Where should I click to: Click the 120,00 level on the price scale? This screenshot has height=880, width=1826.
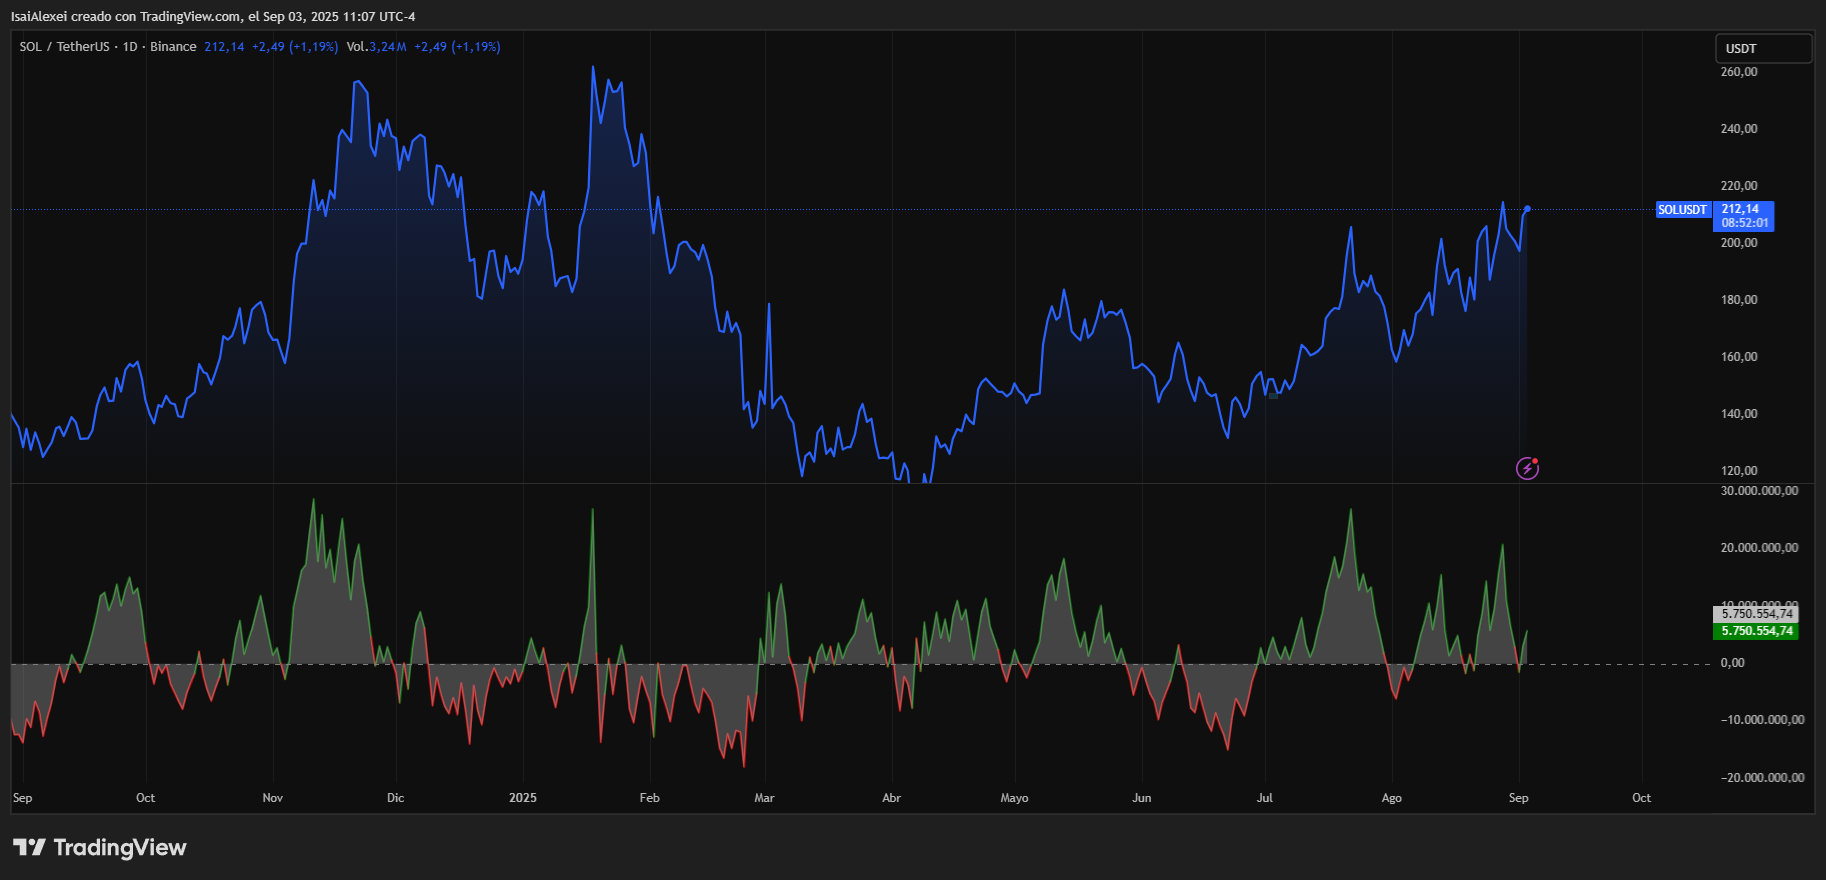(x=1739, y=471)
